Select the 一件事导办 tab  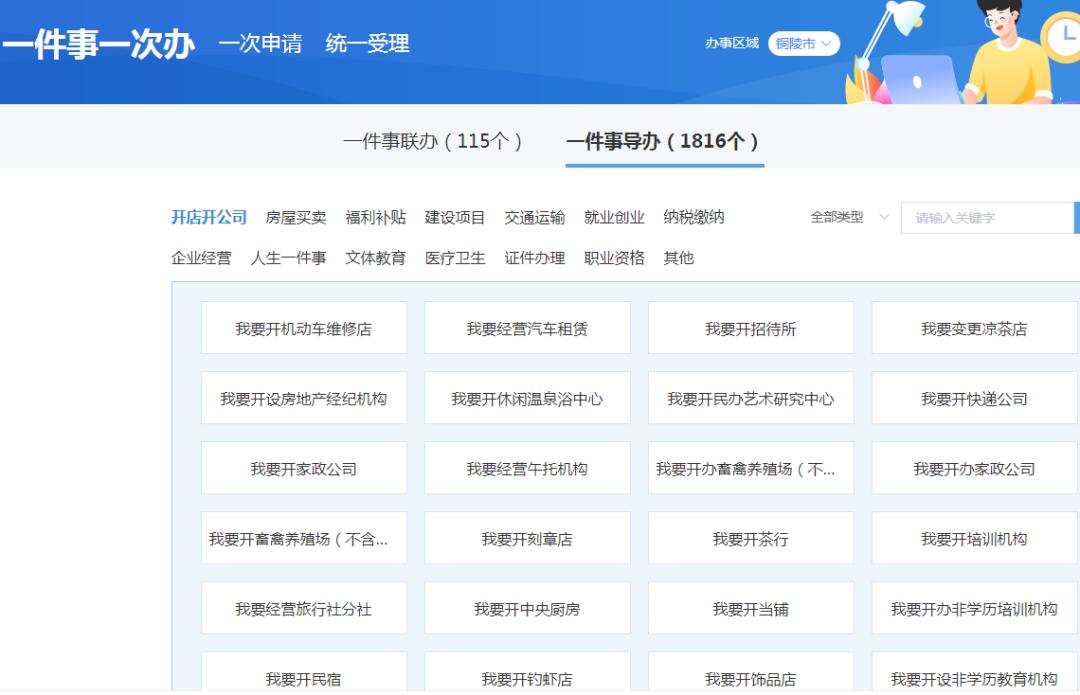point(664,141)
